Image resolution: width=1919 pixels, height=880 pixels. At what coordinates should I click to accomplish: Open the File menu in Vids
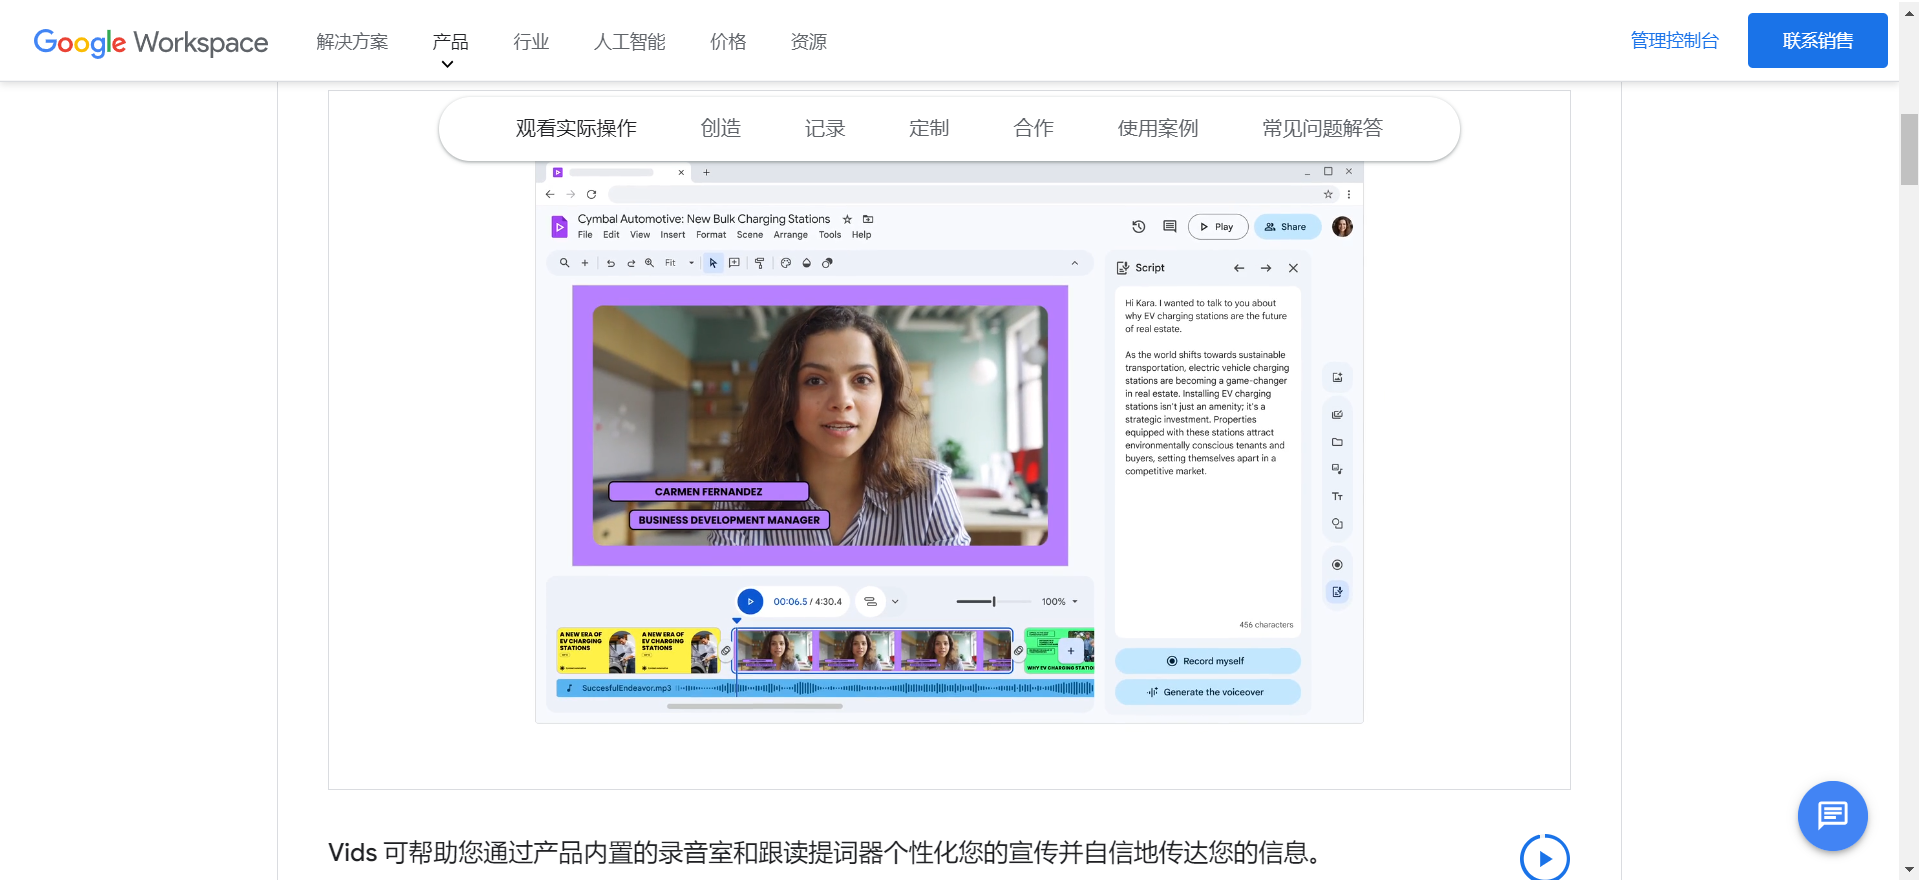tap(585, 235)
